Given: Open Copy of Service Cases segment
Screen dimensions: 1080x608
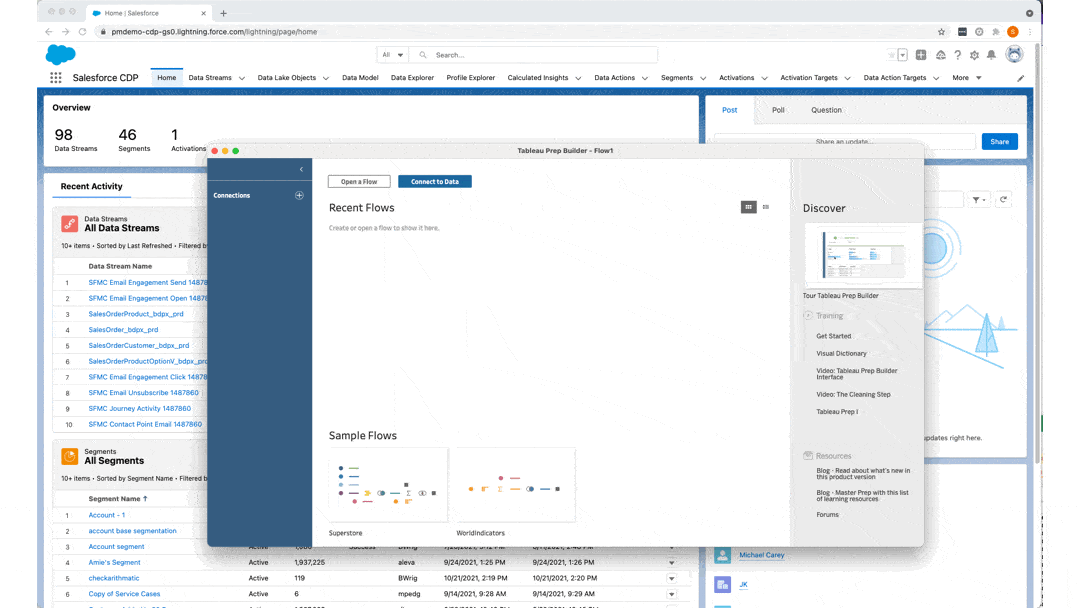Looking at the screenshot, I should click(x=124, y=594).
